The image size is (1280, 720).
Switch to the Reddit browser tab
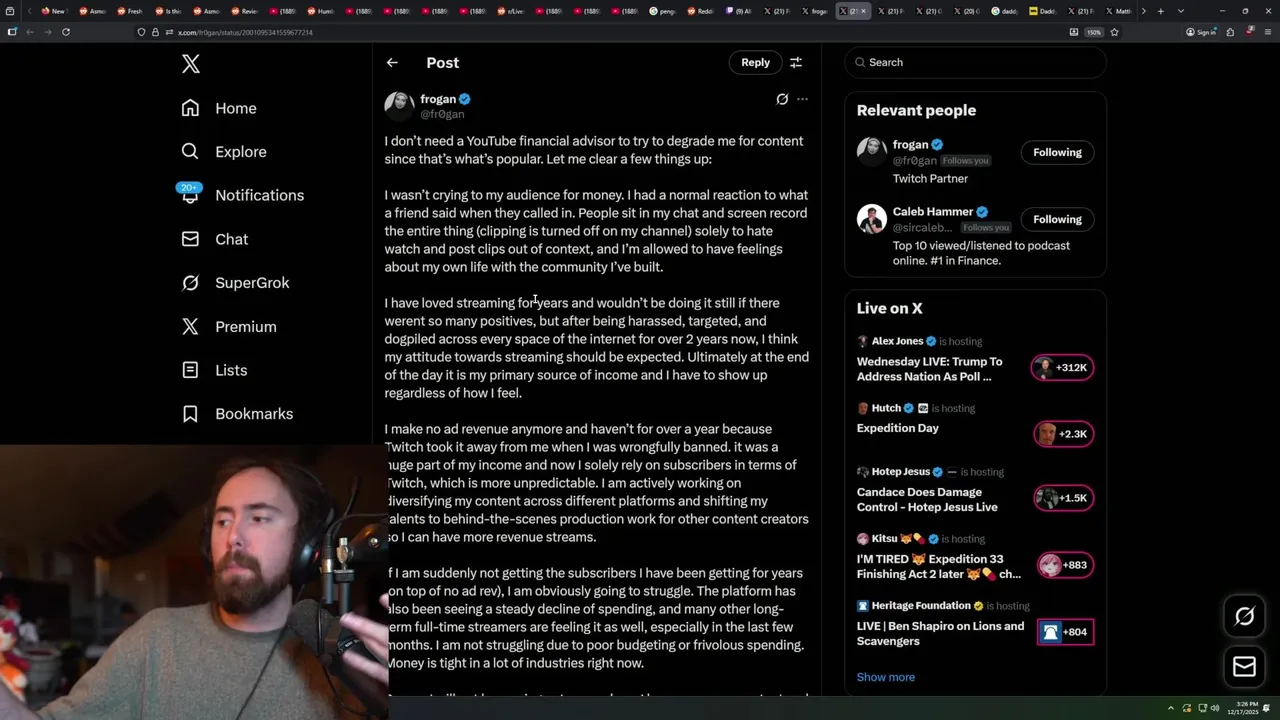point(701,11)
